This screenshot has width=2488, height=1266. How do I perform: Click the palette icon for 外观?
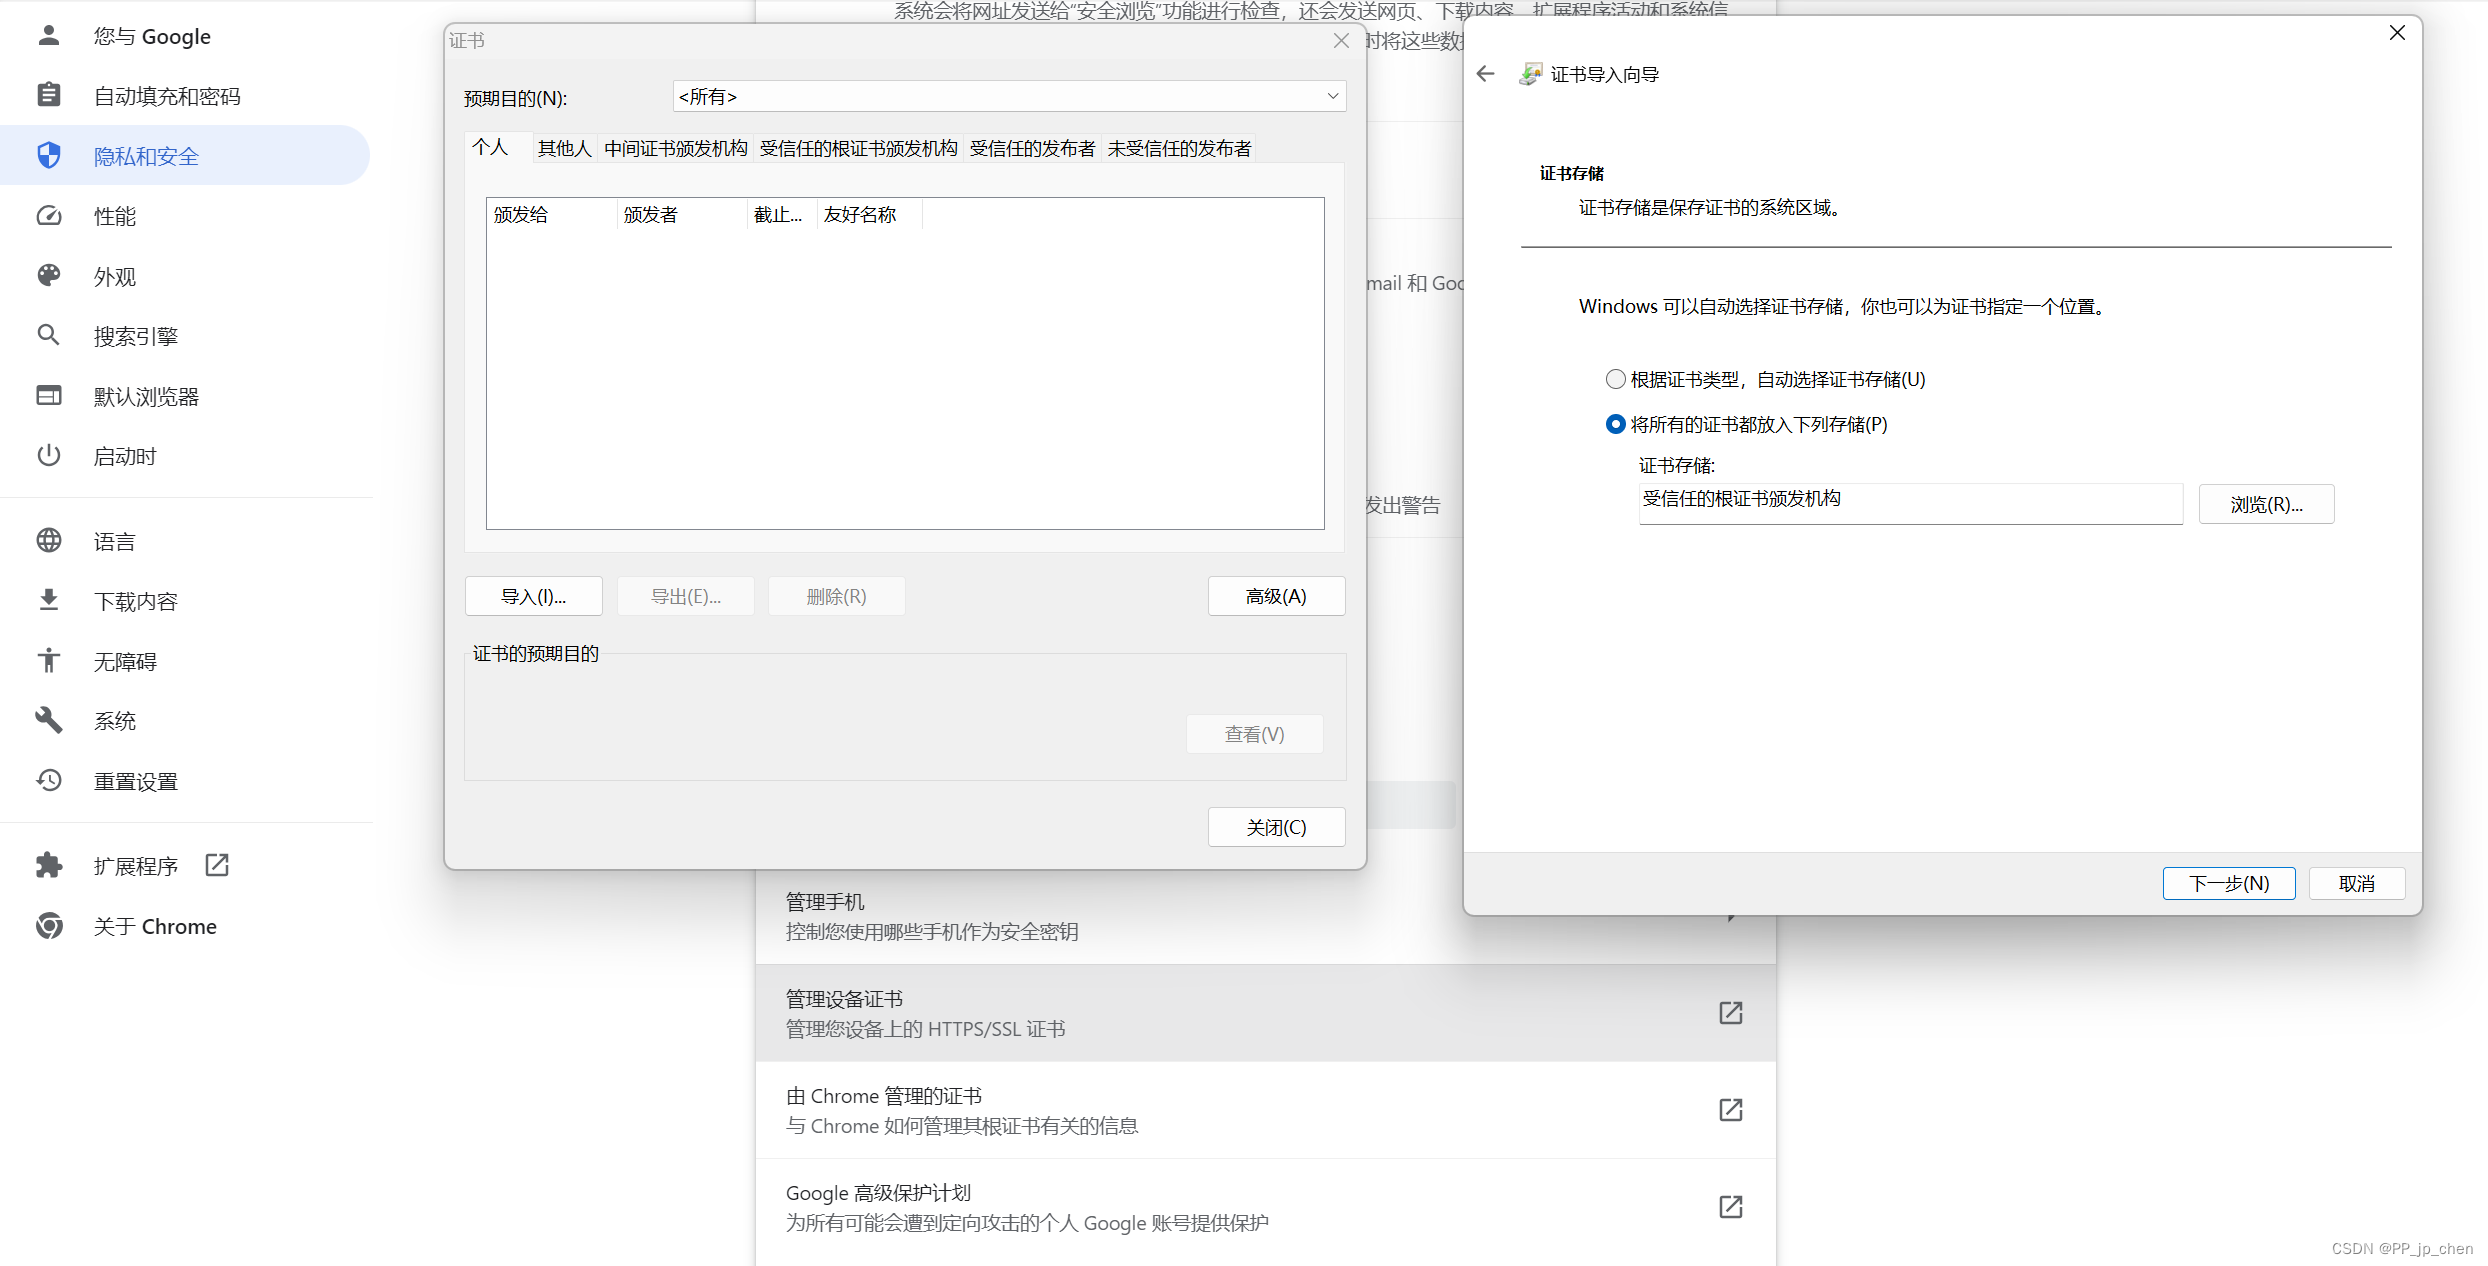tap(49, 276)
